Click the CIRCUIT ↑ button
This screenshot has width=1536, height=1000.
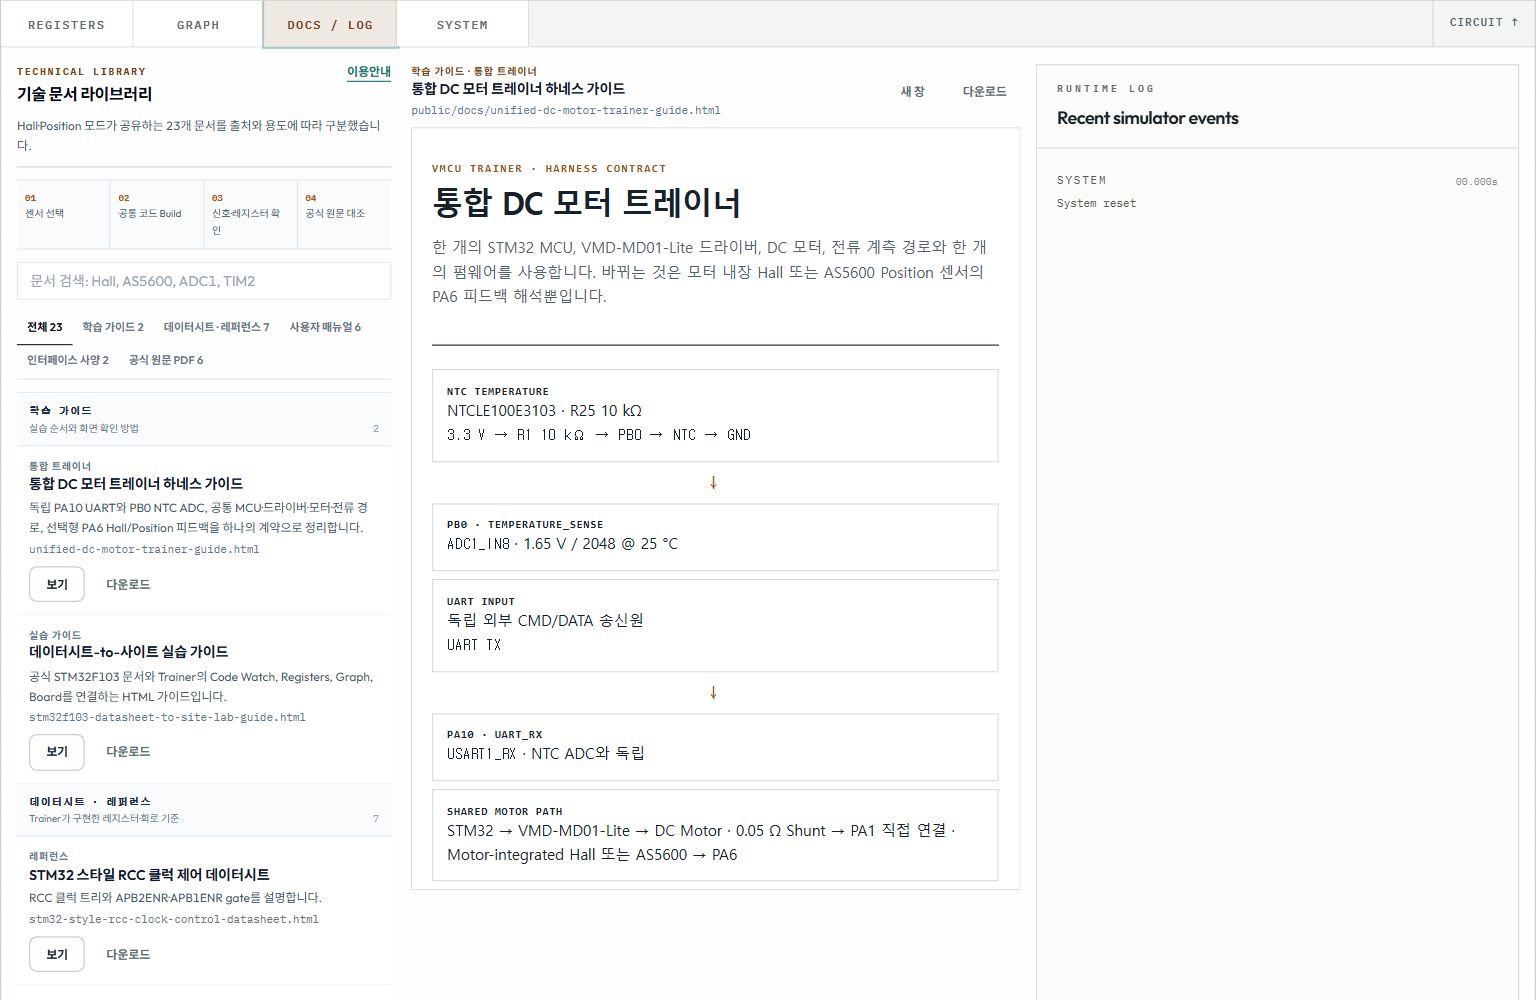[1484, 22]
